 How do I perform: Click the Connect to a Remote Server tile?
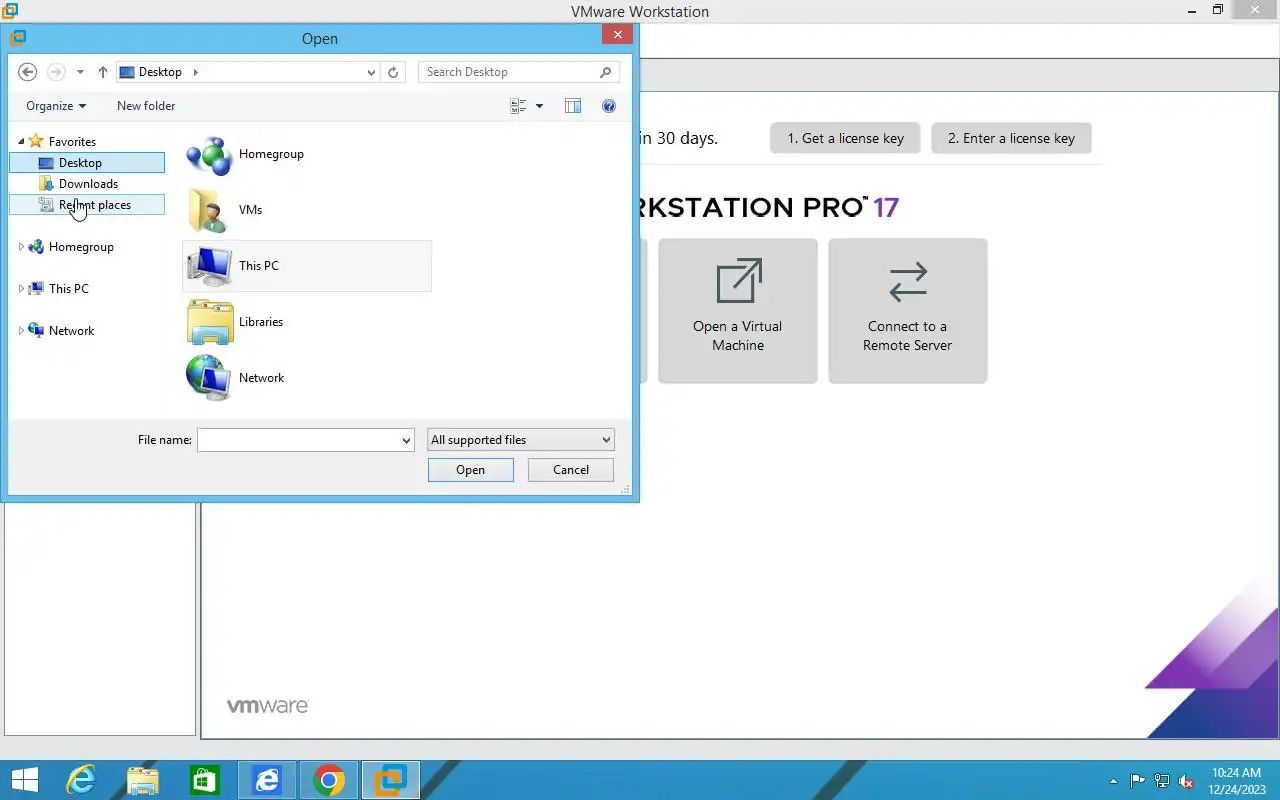(908, 310)
